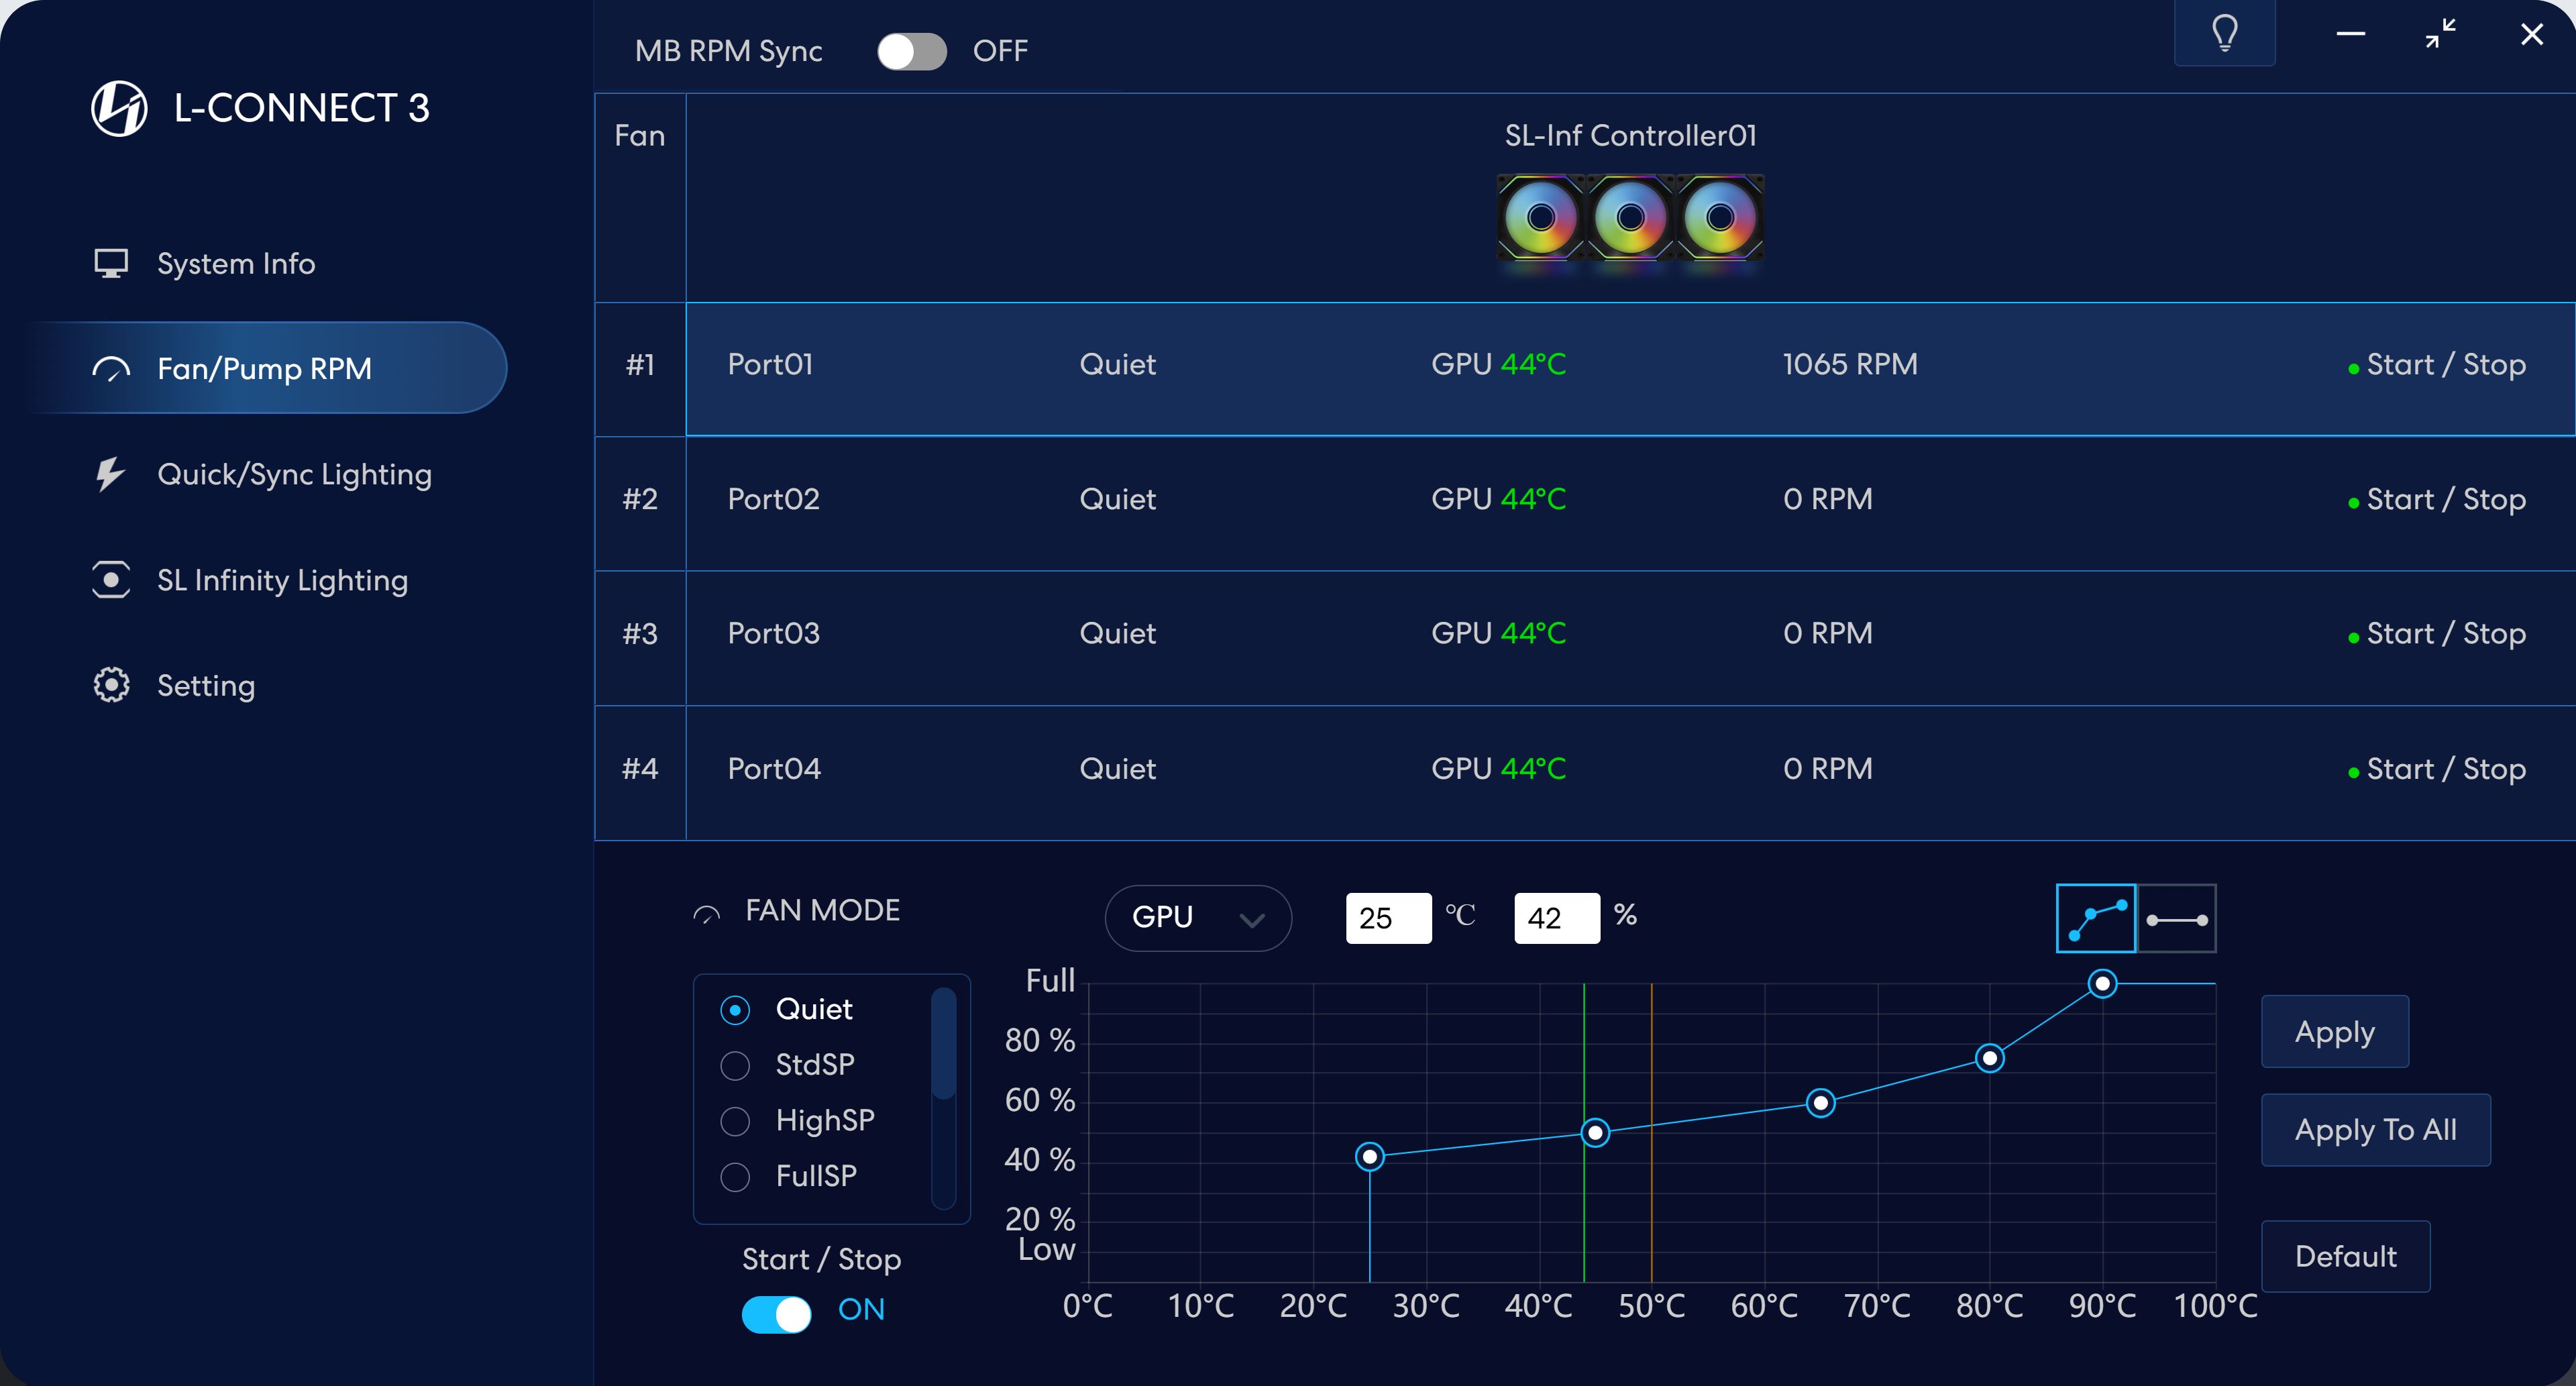Select the FullSP fan mode radio button

[x=735, y=1177]
